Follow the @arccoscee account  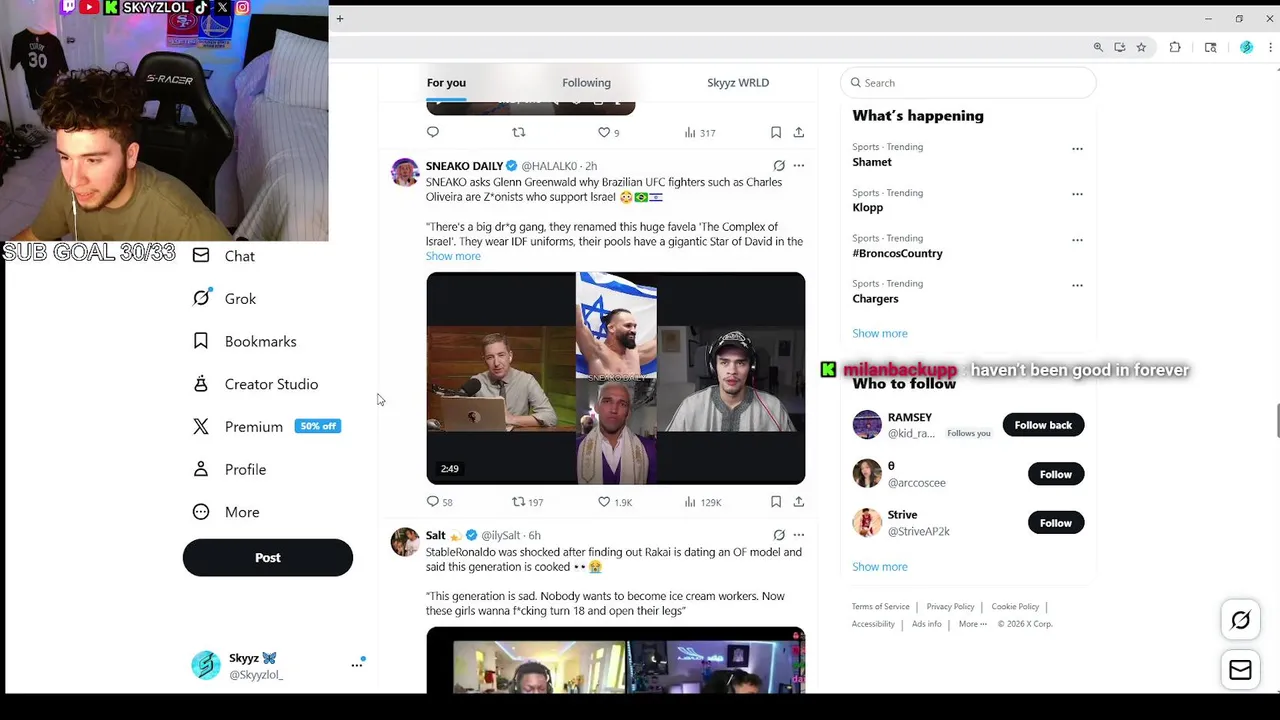point(1055,474)
